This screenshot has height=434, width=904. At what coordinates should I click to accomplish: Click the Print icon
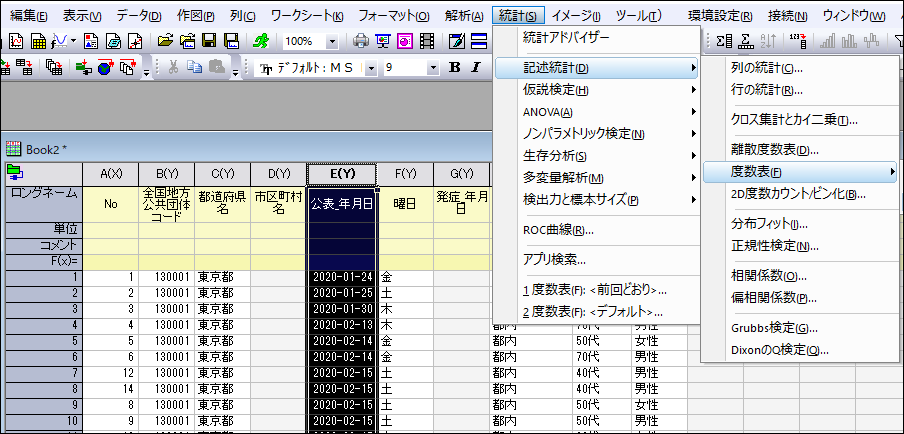click(x=361, y=41)
